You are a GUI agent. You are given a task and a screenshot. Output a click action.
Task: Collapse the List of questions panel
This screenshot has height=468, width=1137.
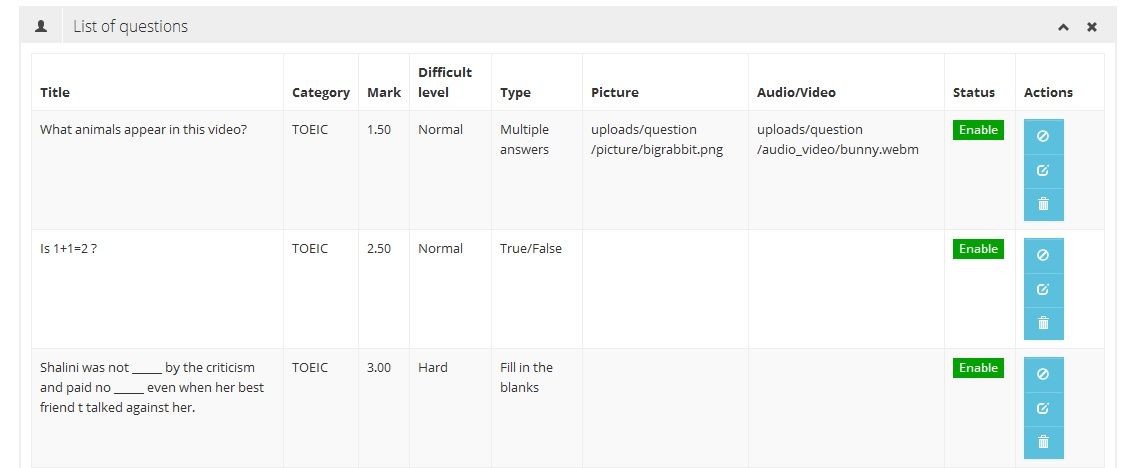pyautogui.click(x=1064, y=27)
